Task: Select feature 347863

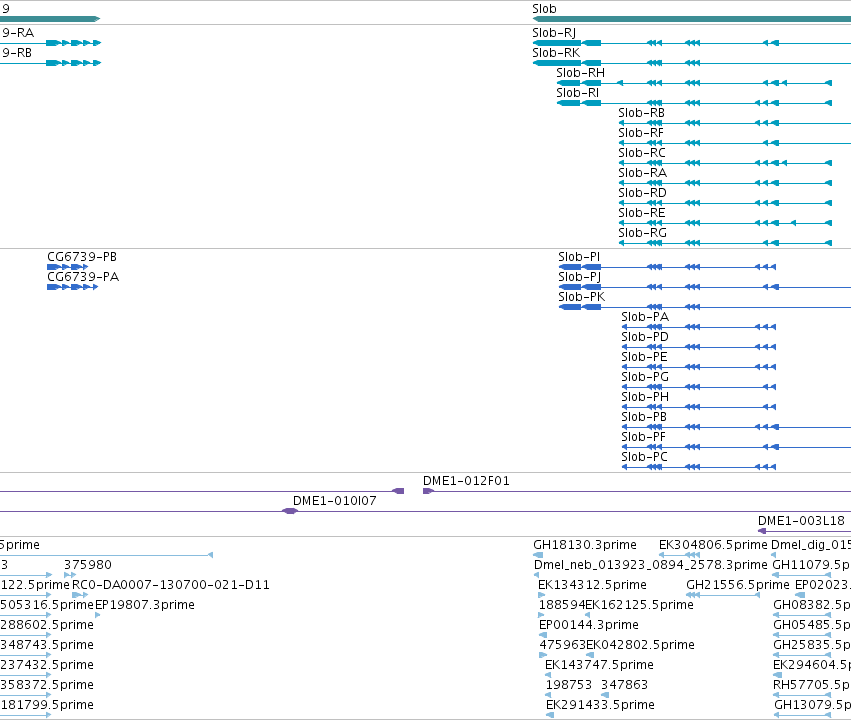Action: pos(624,685)
